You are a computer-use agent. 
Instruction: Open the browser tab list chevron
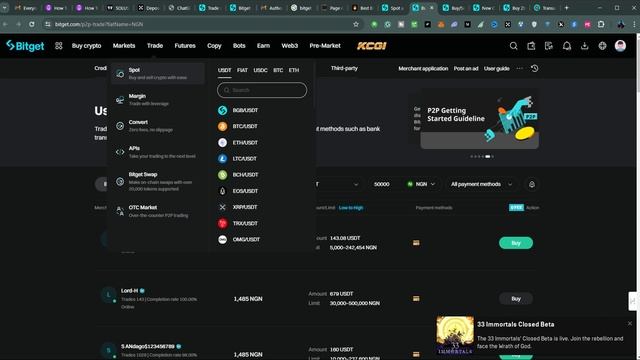[x=5, y=8]
